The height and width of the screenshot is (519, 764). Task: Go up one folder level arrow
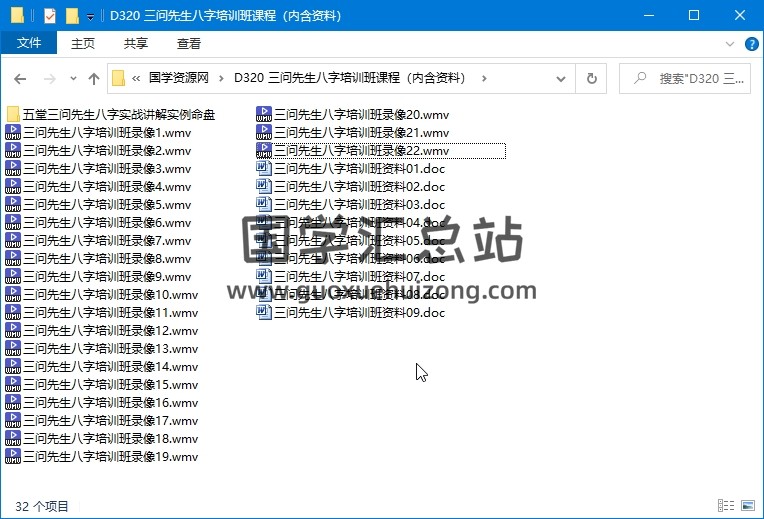(x=94, y=78)
